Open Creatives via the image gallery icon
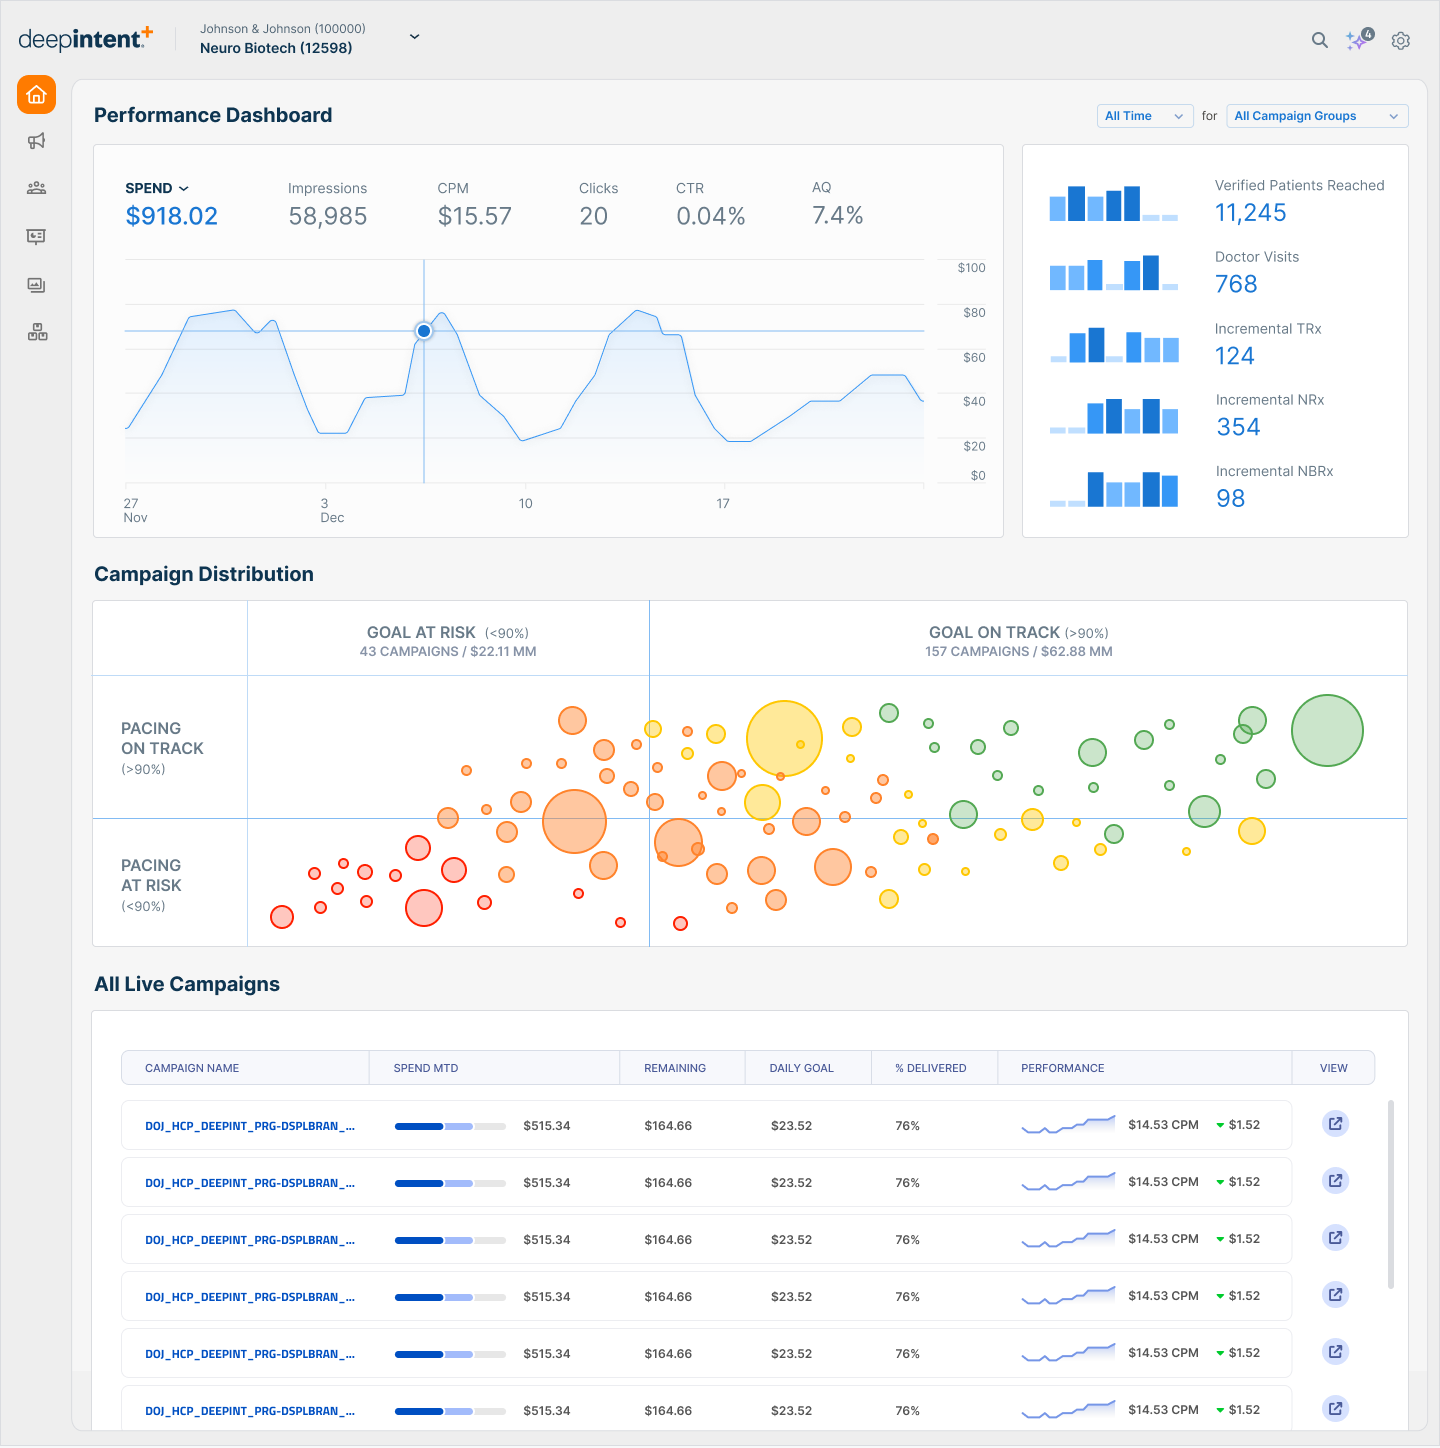Image resolution: width=1440 pixels, height=1448 pixels. (37, 285)
